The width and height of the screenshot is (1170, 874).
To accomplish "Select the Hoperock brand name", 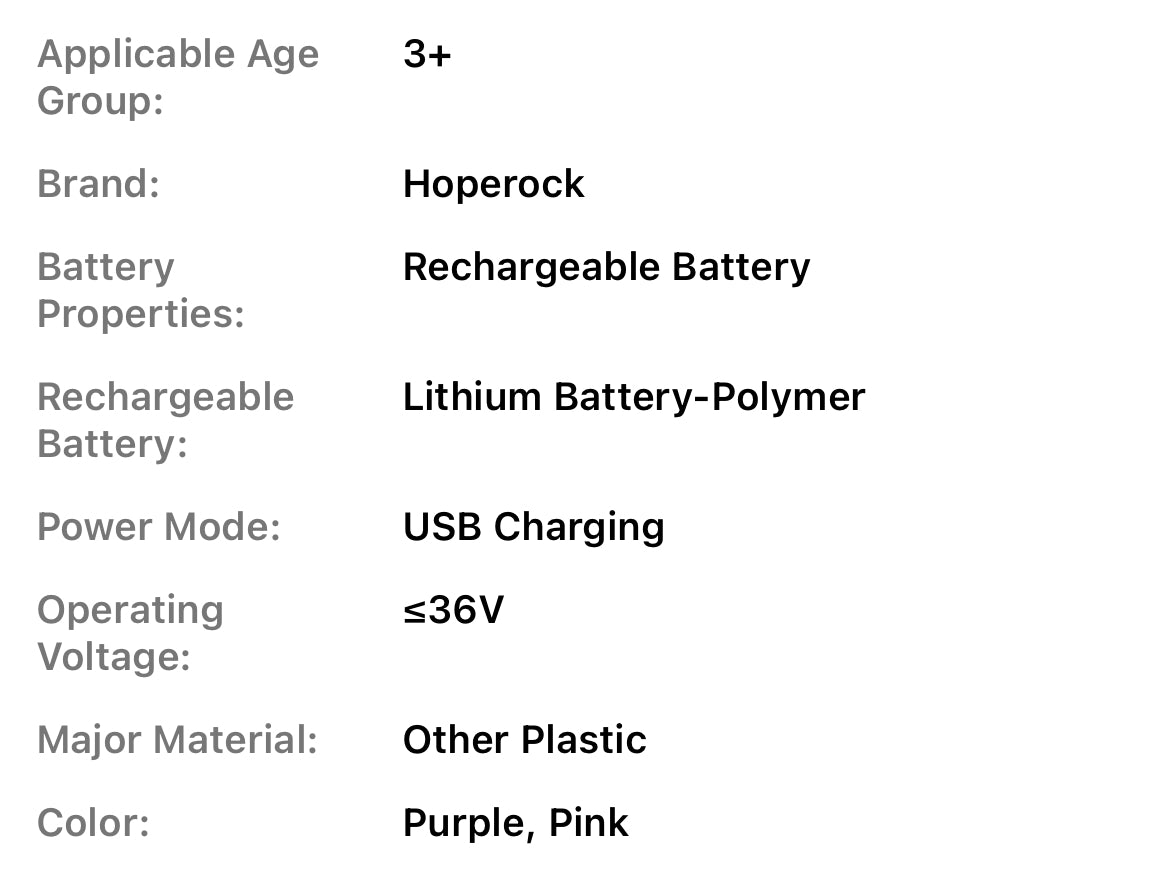I will 493,184.
